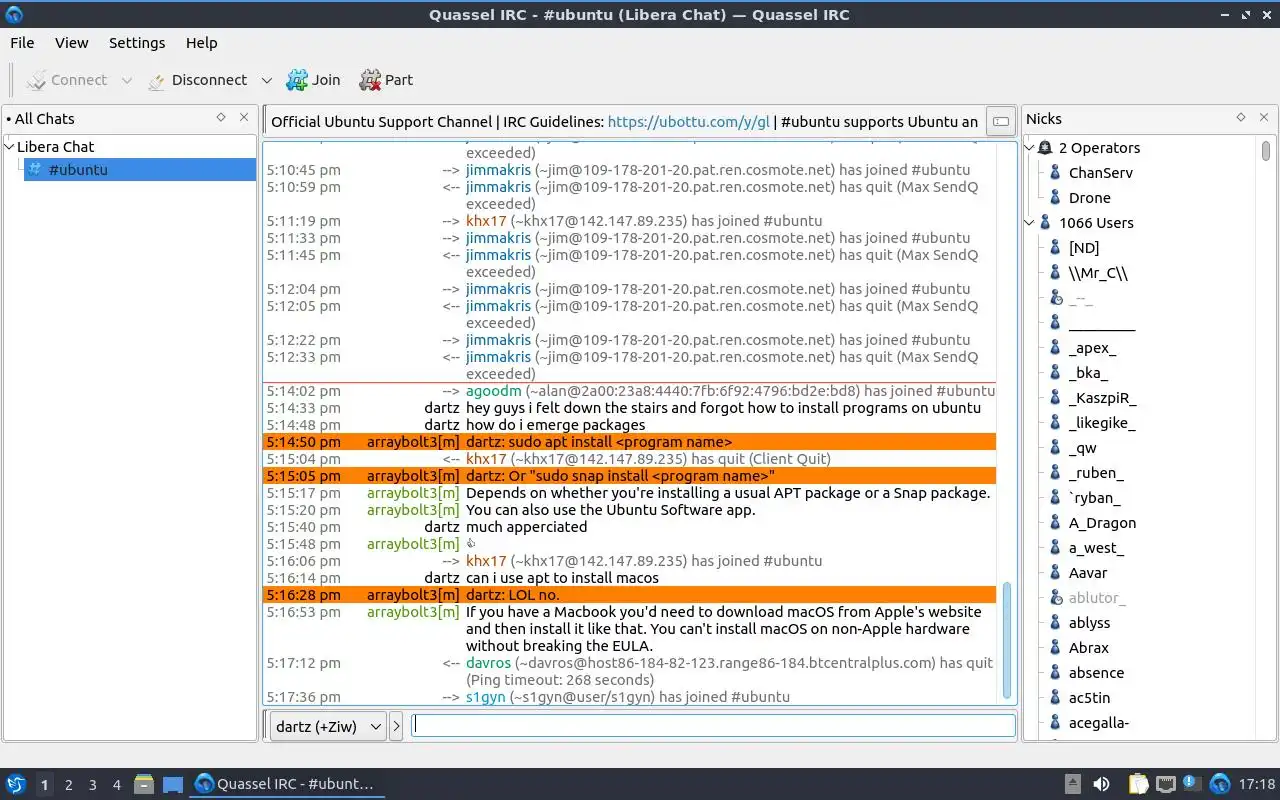The height and width of the screenshot is (800, 1280).
Task: Click the Quassel tray icon
Action: coord(1220,784)
